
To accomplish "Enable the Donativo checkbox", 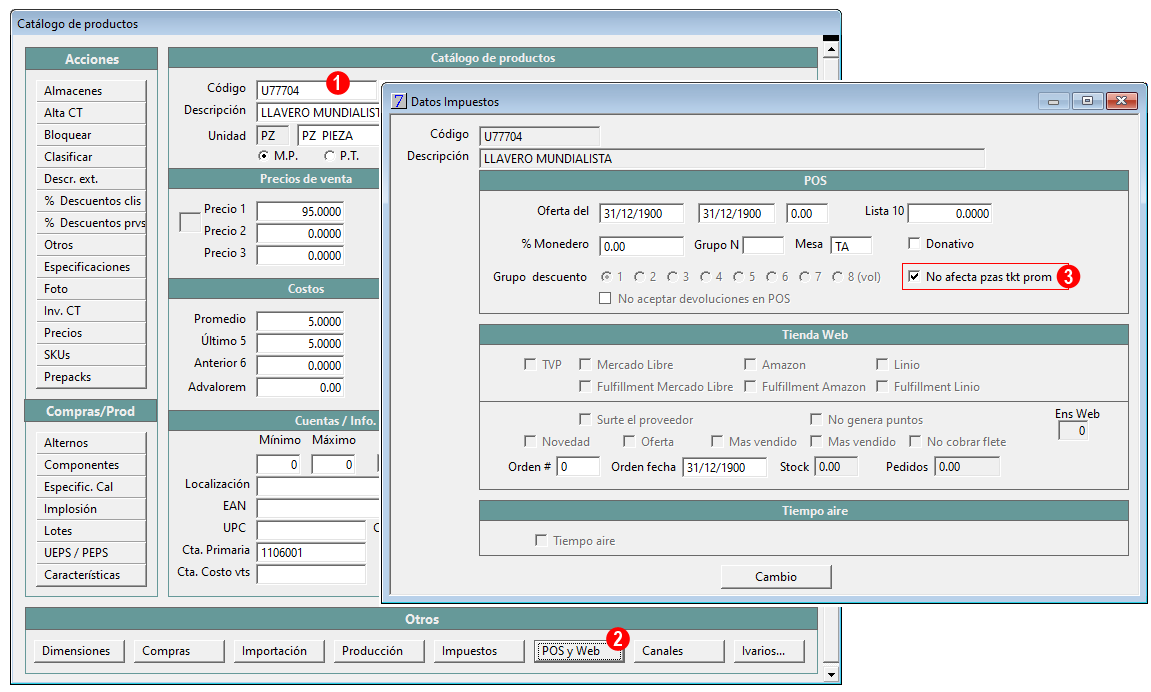I will pos(914,243).
